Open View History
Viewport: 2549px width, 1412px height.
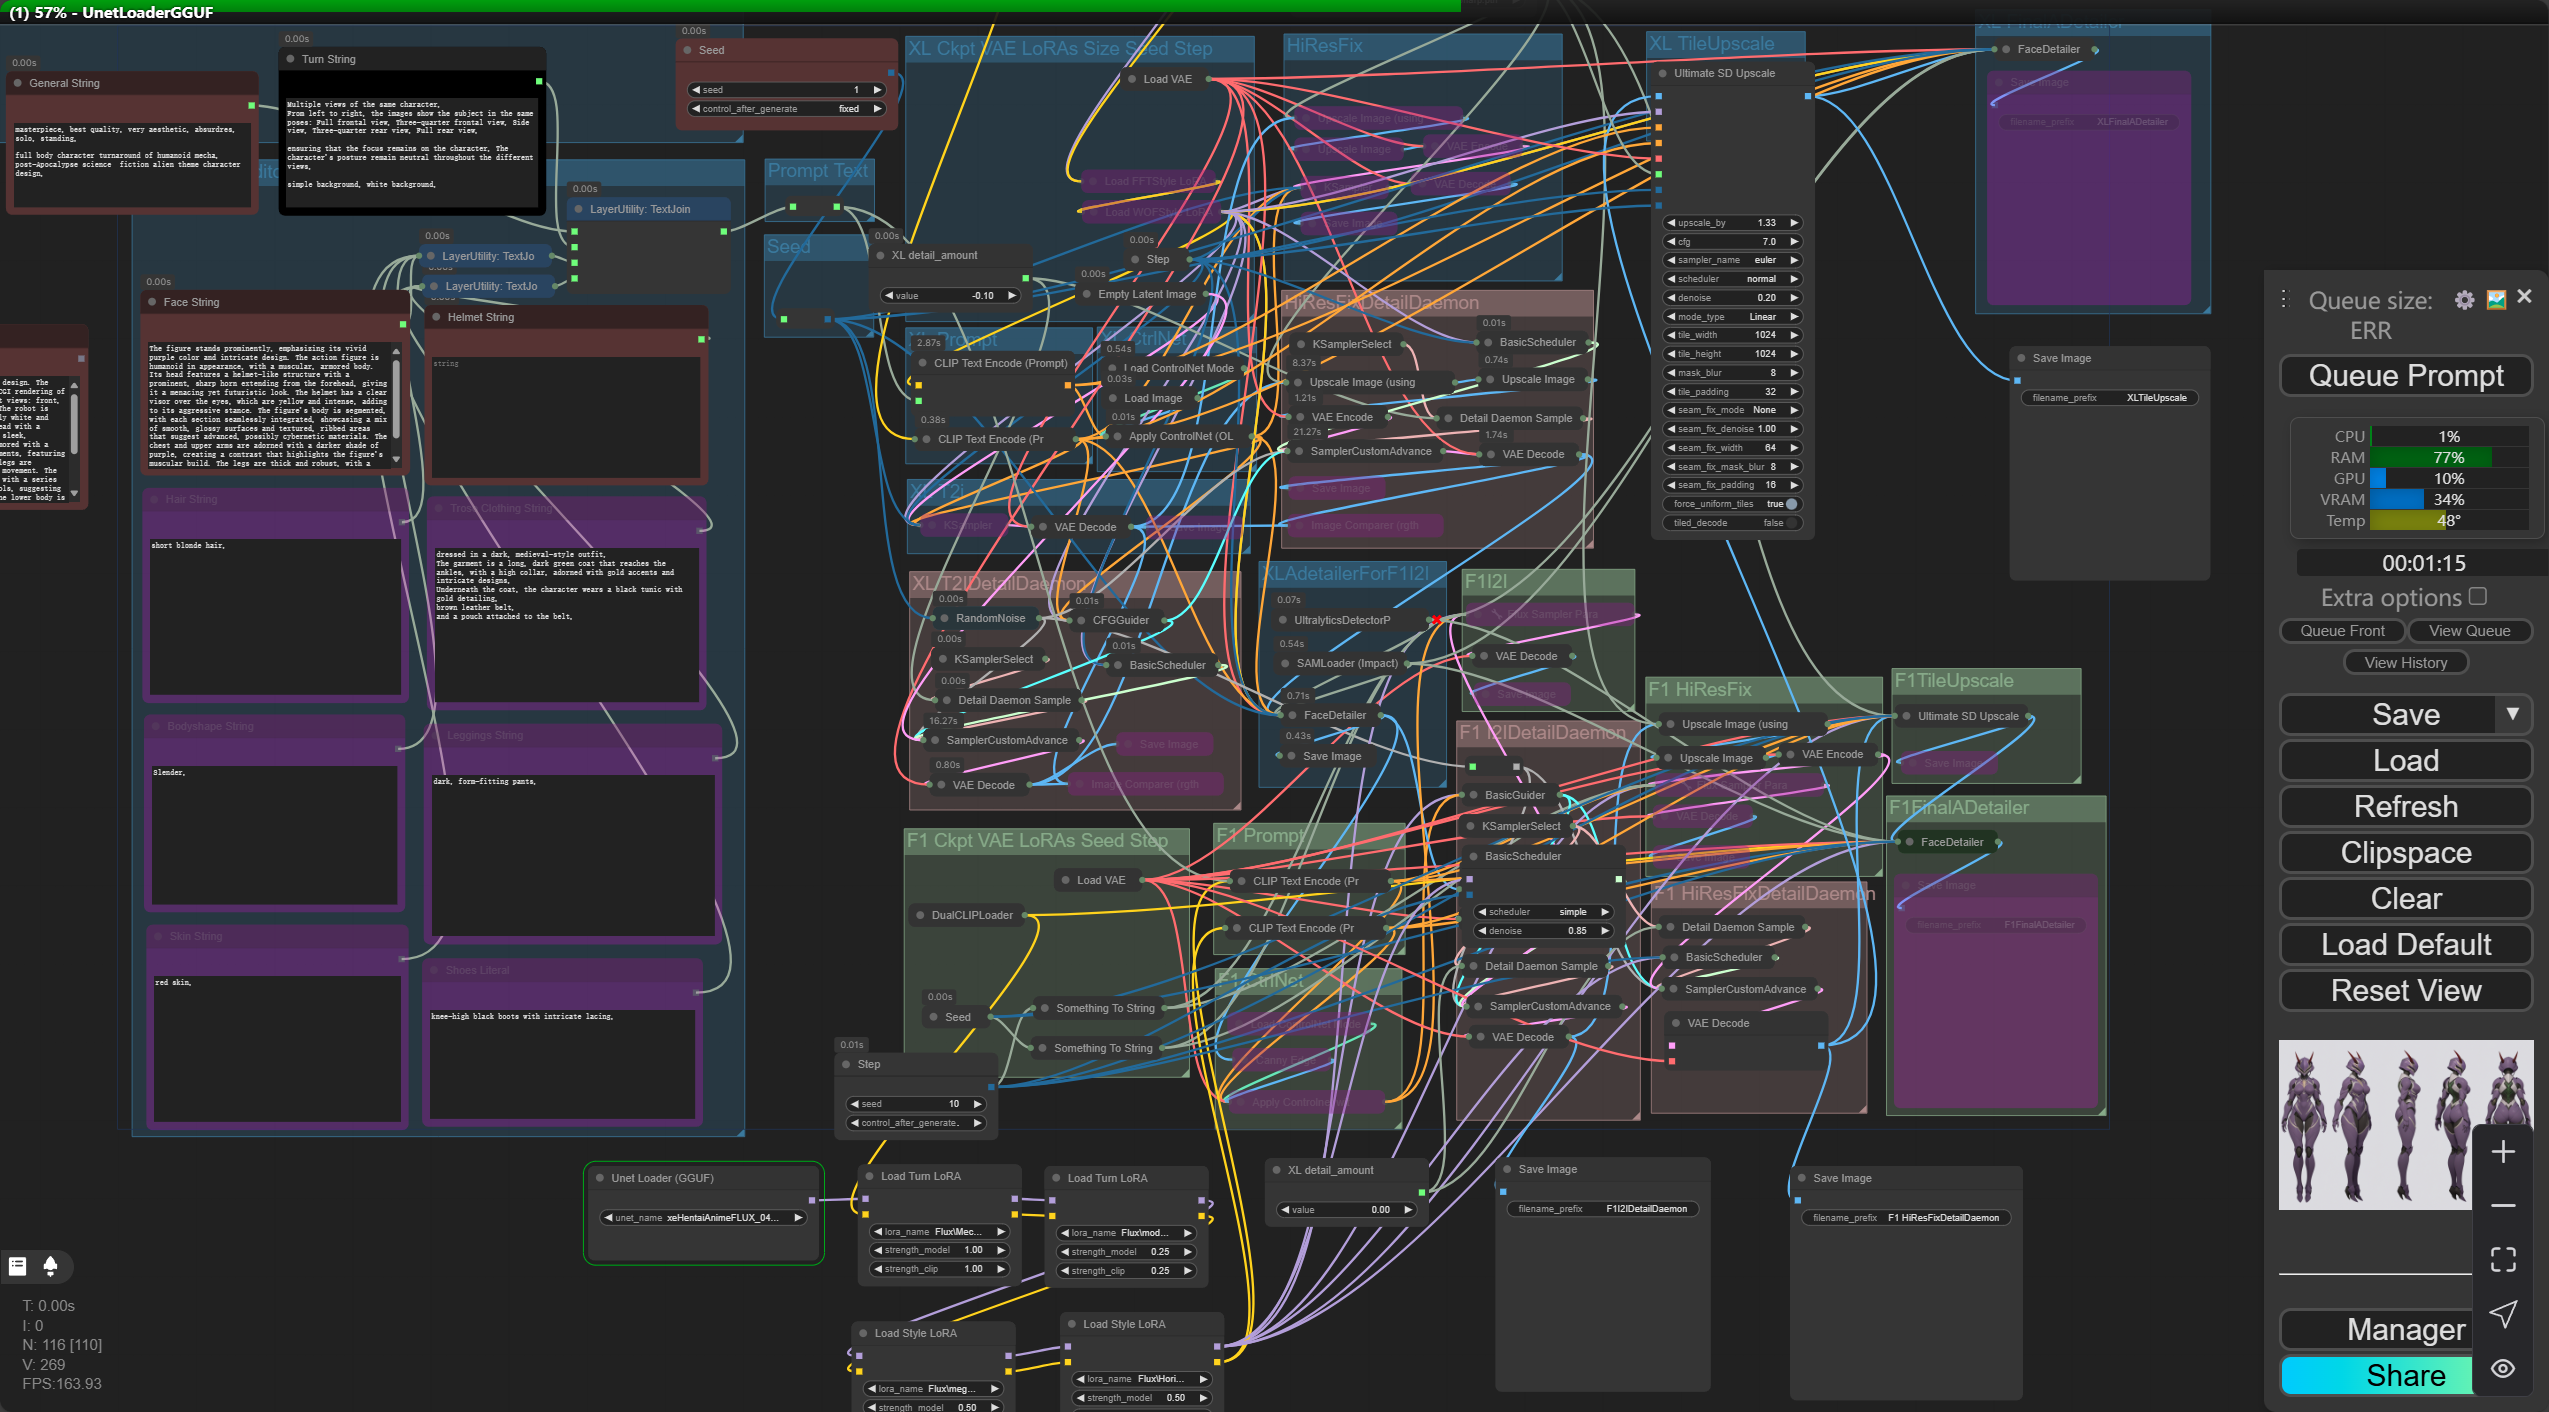point(2405,662)
